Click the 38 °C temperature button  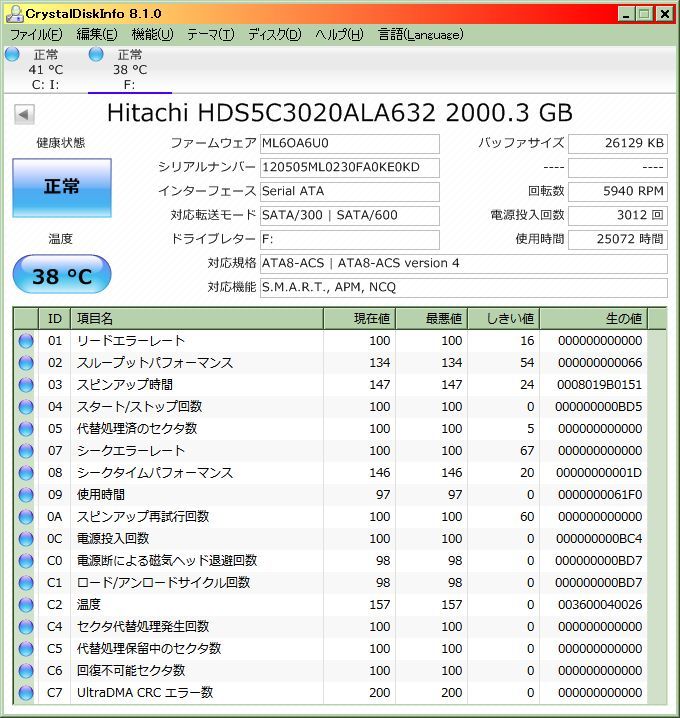[62, 275]
